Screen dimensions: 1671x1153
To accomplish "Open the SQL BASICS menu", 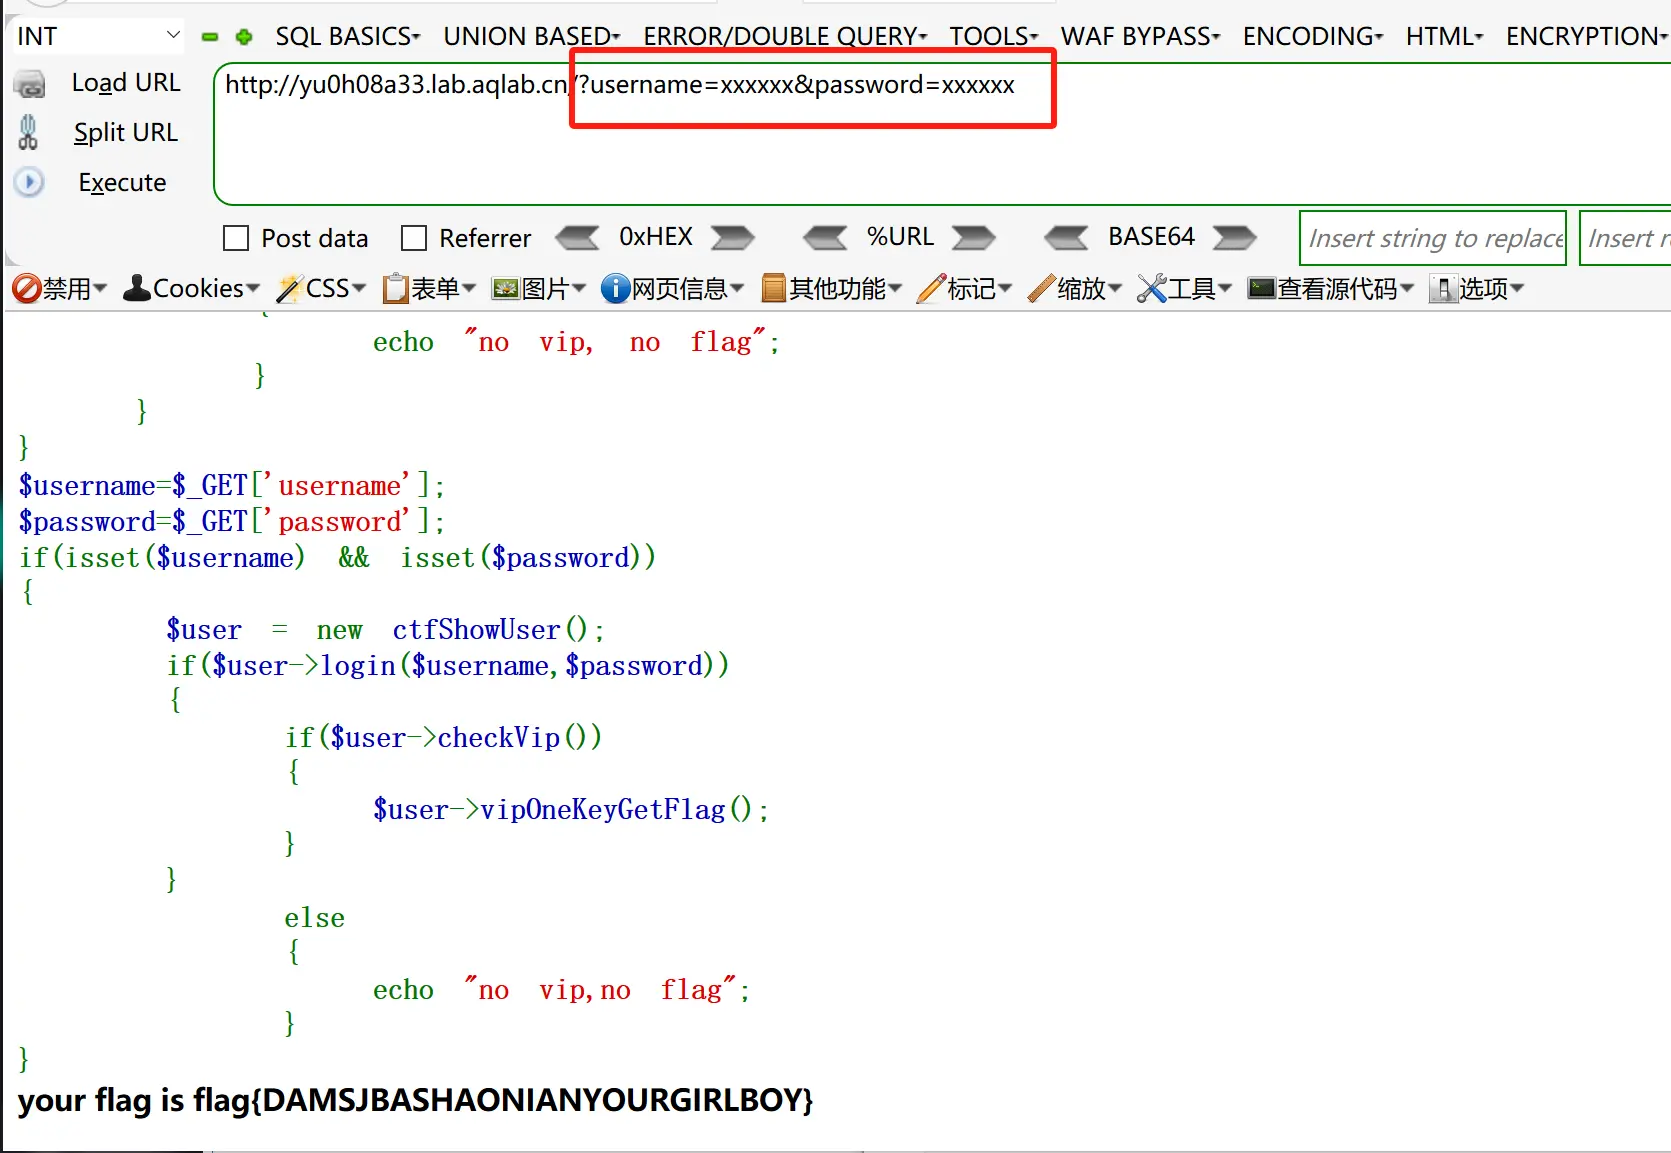I will point(347,36).
